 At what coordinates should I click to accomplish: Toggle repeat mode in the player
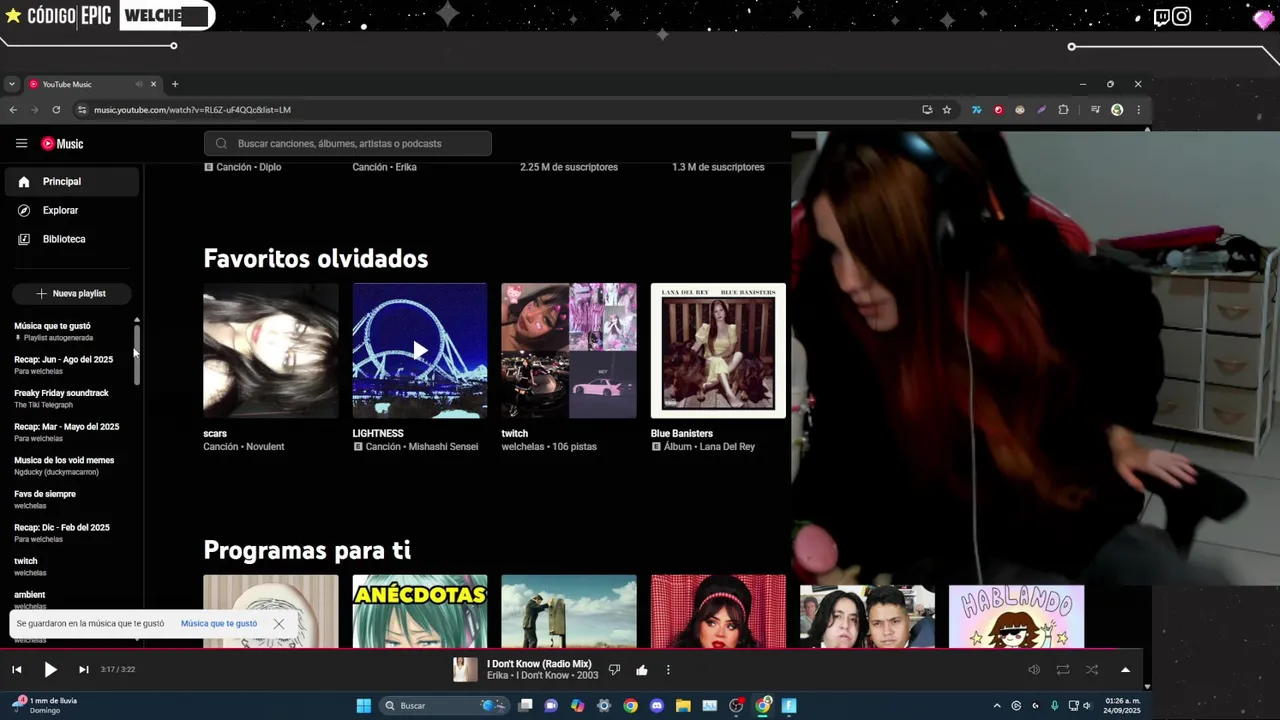click(x=1063, y=670)
